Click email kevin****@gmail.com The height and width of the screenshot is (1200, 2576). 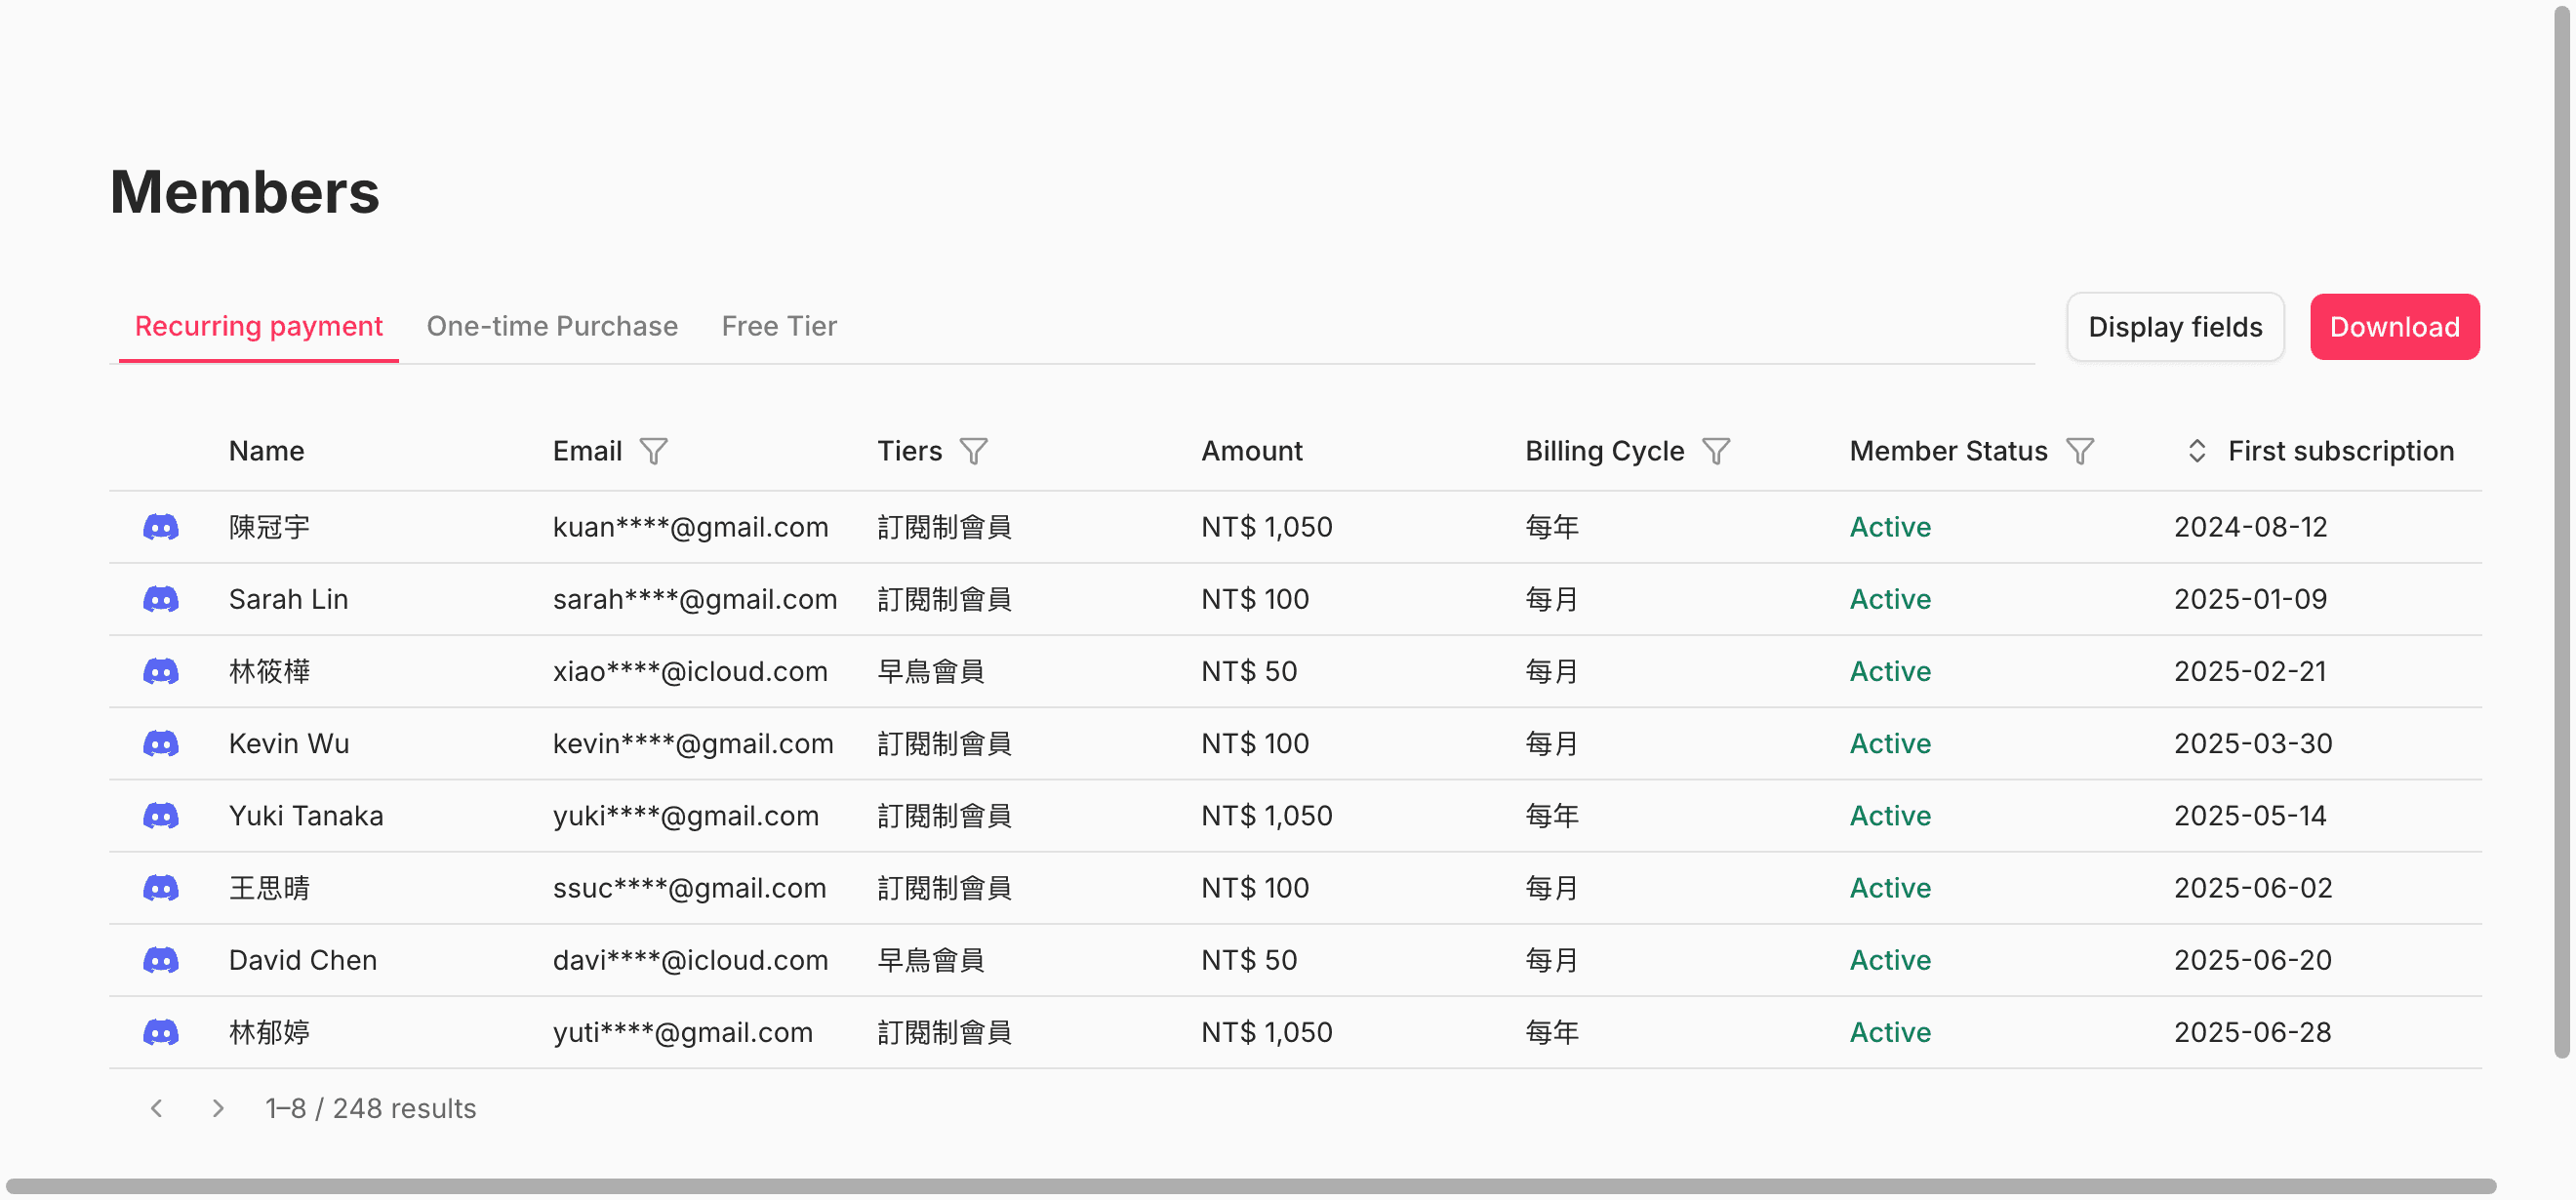click(x=693, y=743)
